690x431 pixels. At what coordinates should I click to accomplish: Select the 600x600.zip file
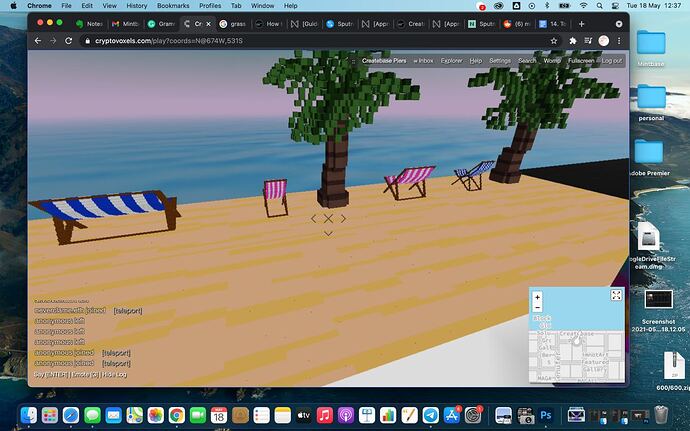674,369
